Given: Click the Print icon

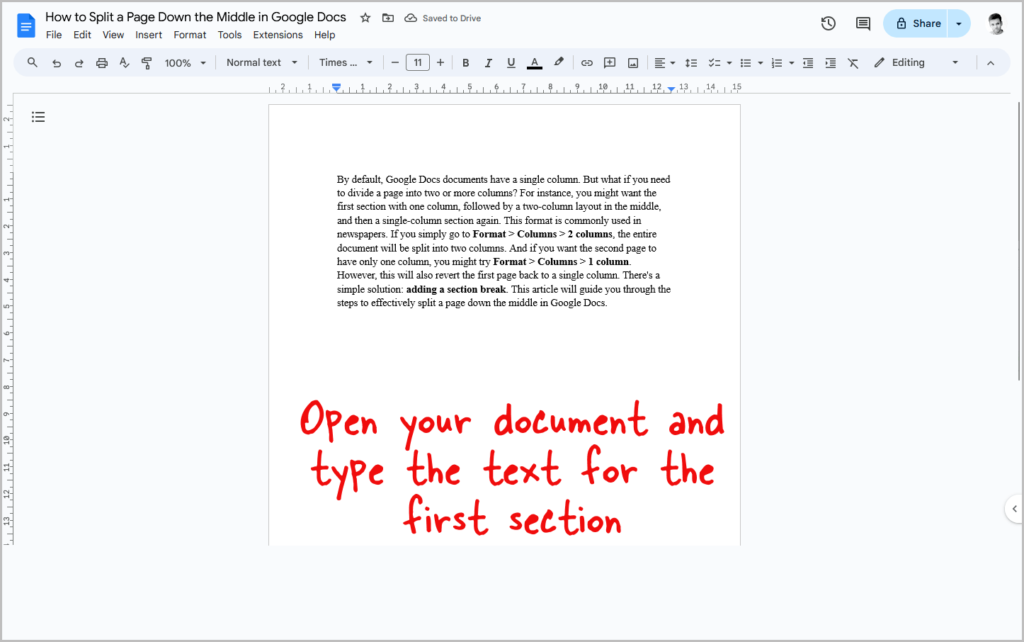Looking at the screenshot, I should (x=101, y=62).
